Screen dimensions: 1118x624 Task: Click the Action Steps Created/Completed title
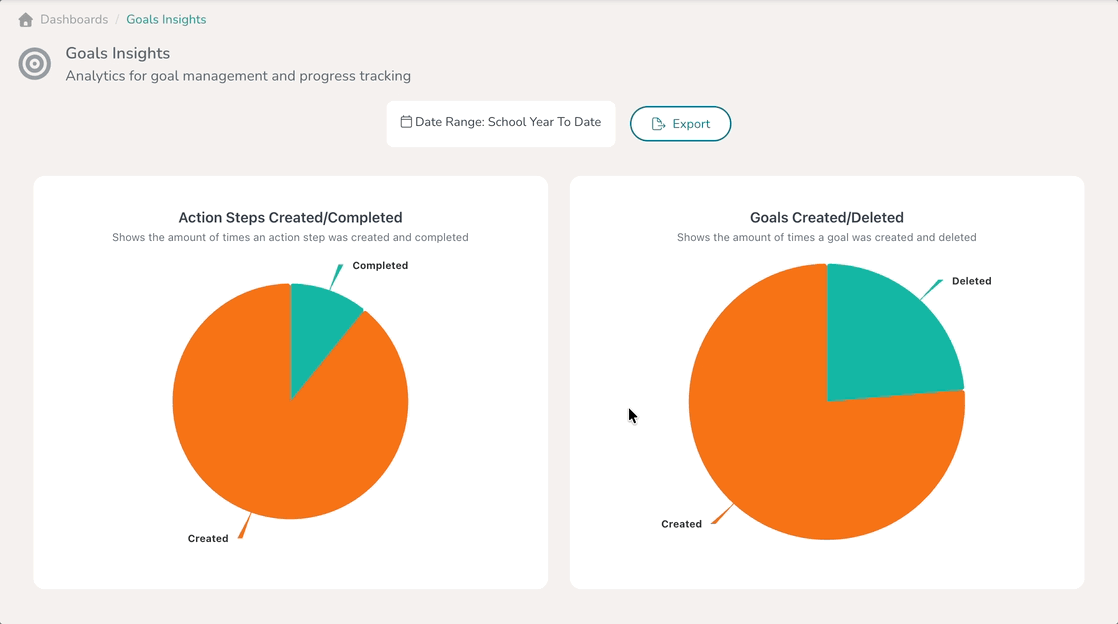(290, 218)
